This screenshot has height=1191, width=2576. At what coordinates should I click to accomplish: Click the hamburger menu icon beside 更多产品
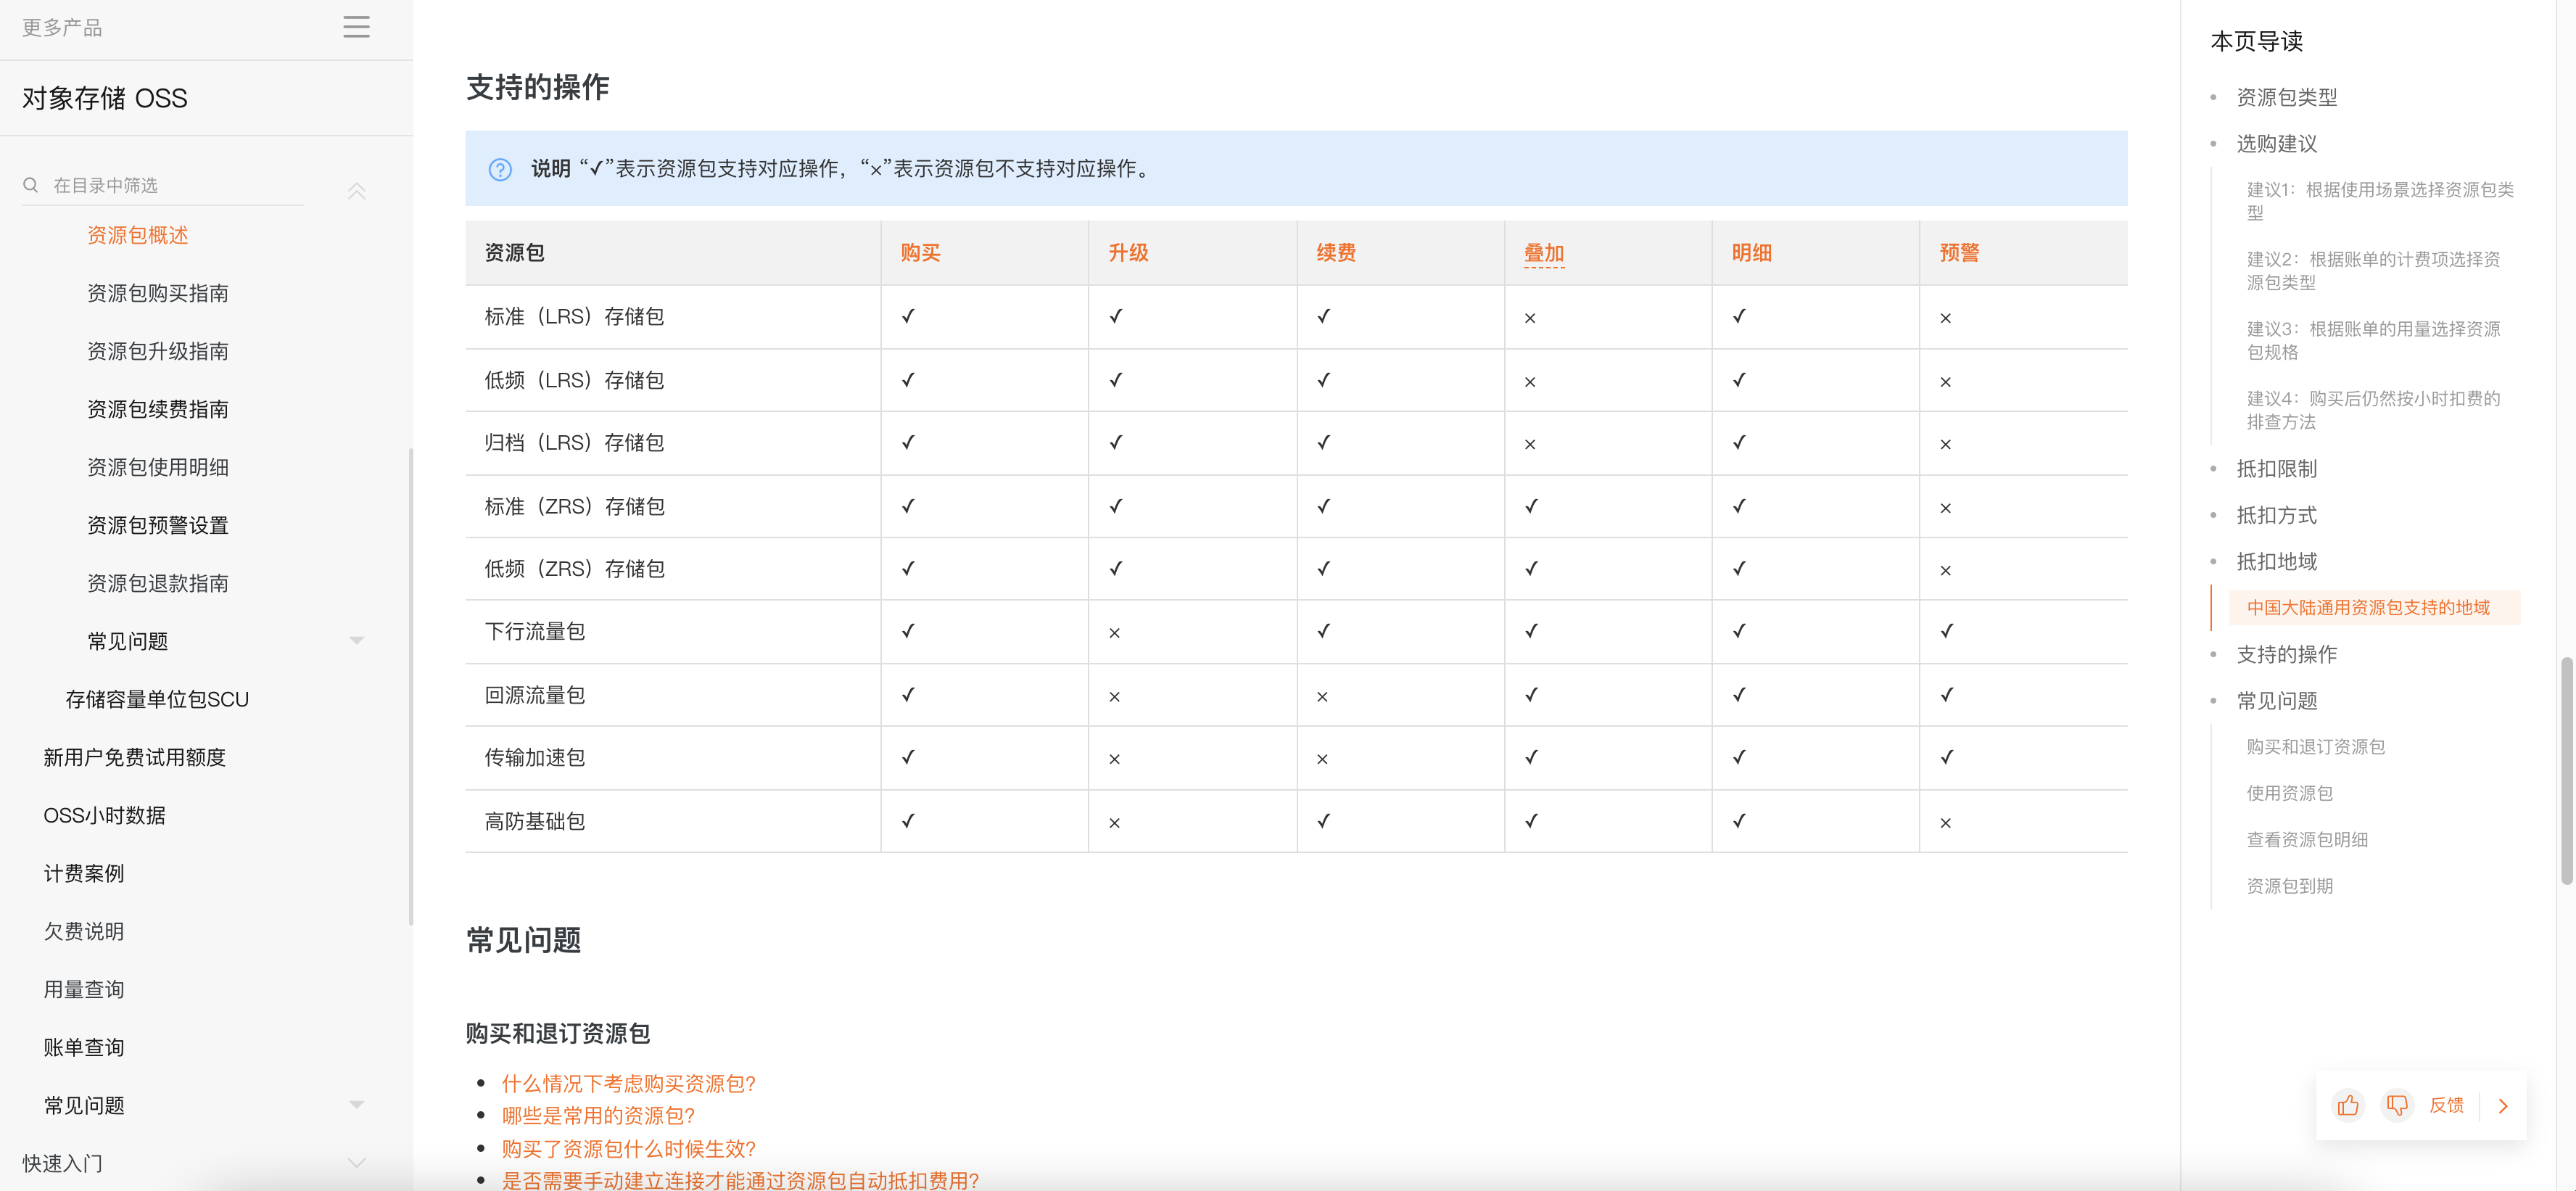coord(356,27)
